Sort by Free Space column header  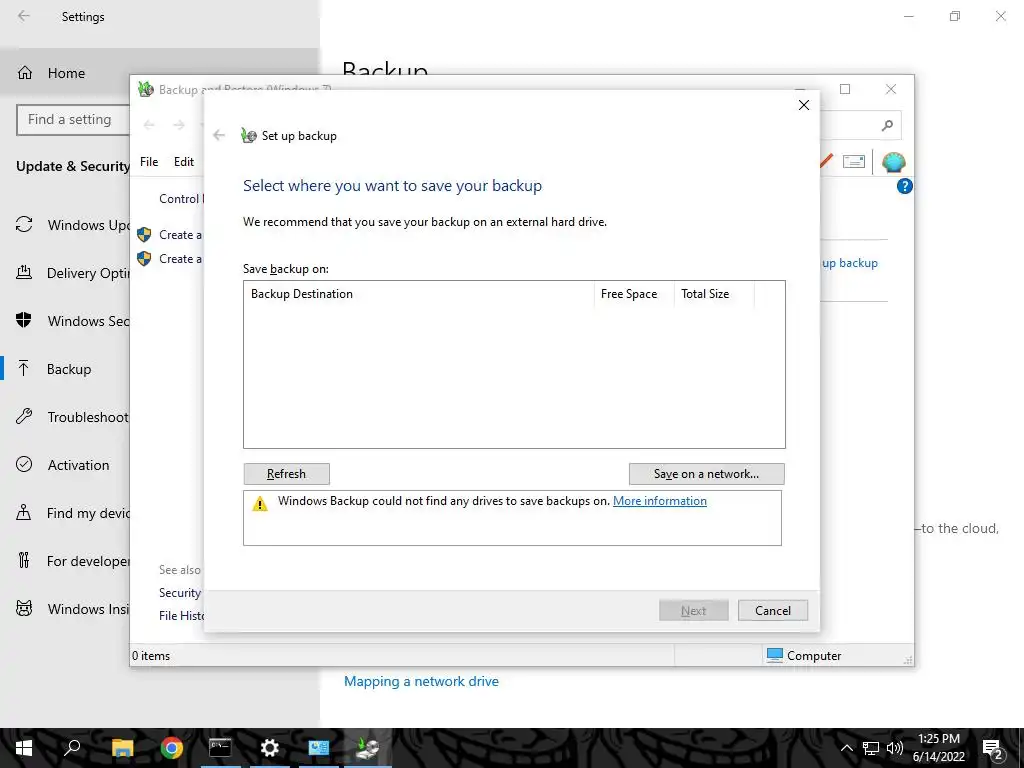pyautogui.click(x=633, y=294)
